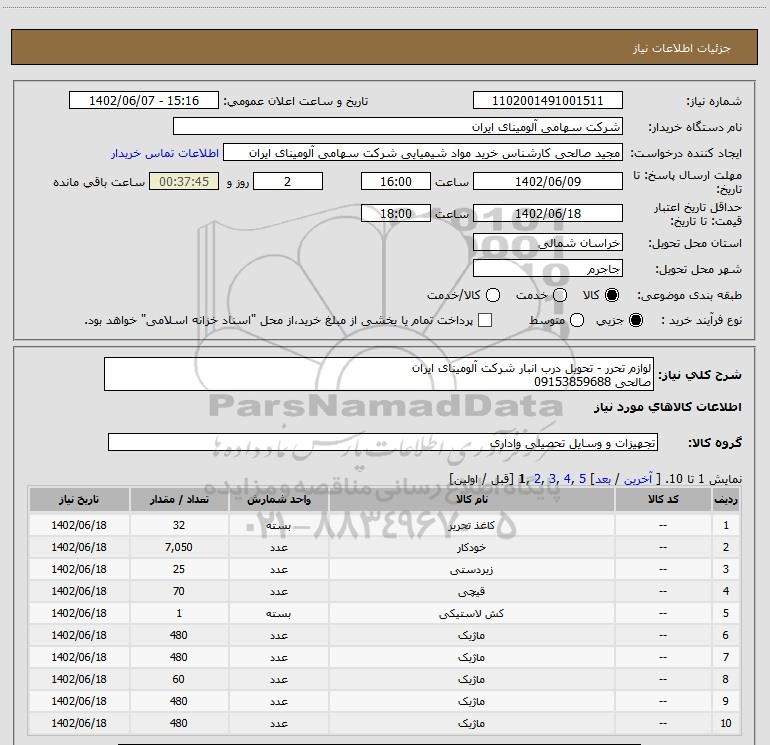The width and height of the screenshot is (770, 745).
Task: Click the تاریخ نیاز column header
Action: coord(79,499)
